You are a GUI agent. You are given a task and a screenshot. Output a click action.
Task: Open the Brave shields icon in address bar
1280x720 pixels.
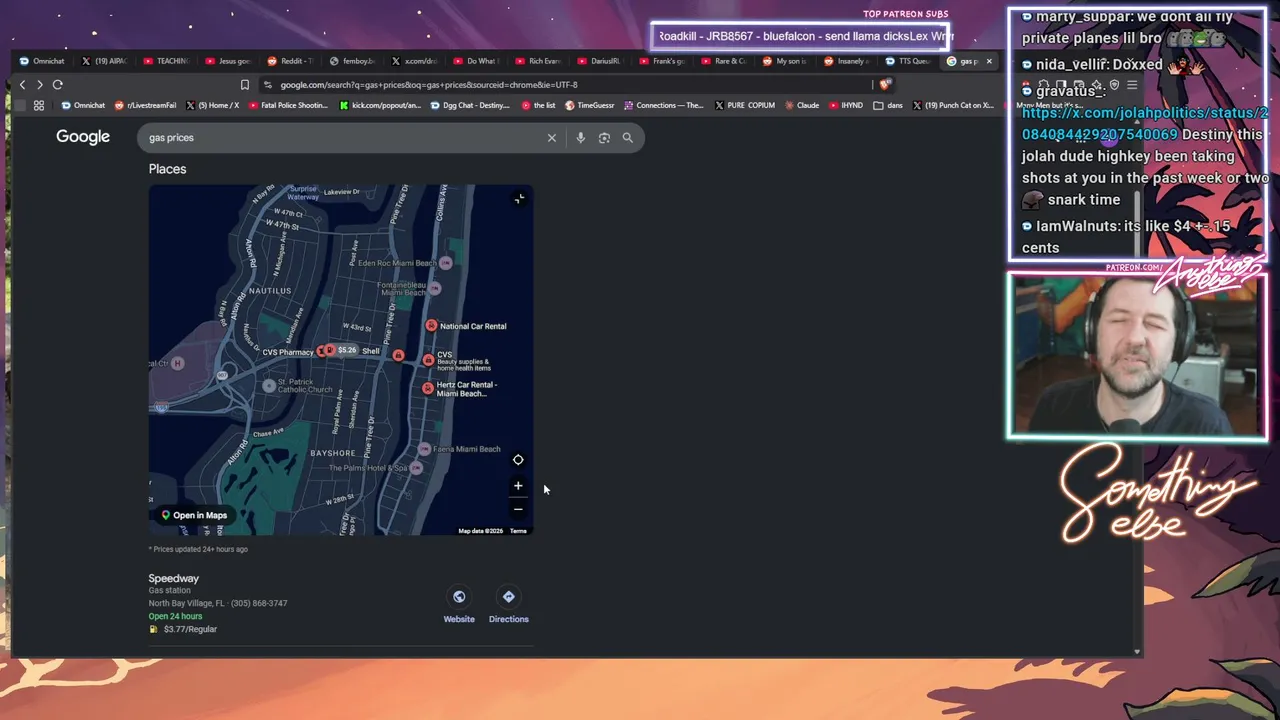[884, 85]
